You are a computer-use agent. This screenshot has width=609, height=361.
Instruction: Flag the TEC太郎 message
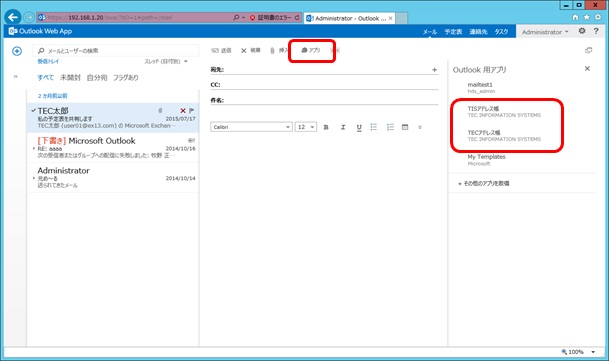coord(191,111)
